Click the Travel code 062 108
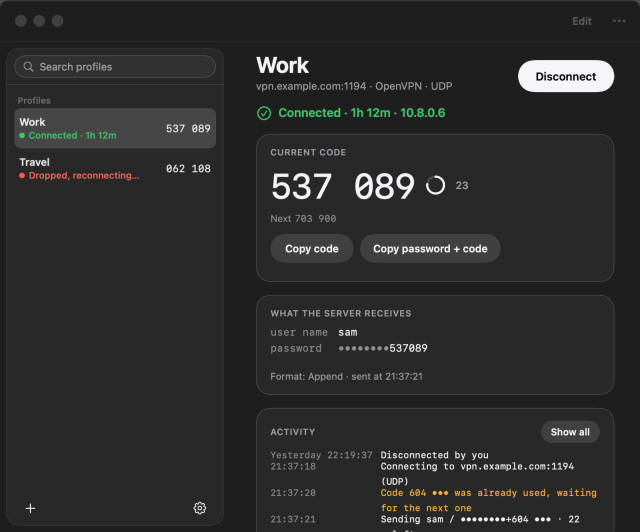 [x=188, y=169]
